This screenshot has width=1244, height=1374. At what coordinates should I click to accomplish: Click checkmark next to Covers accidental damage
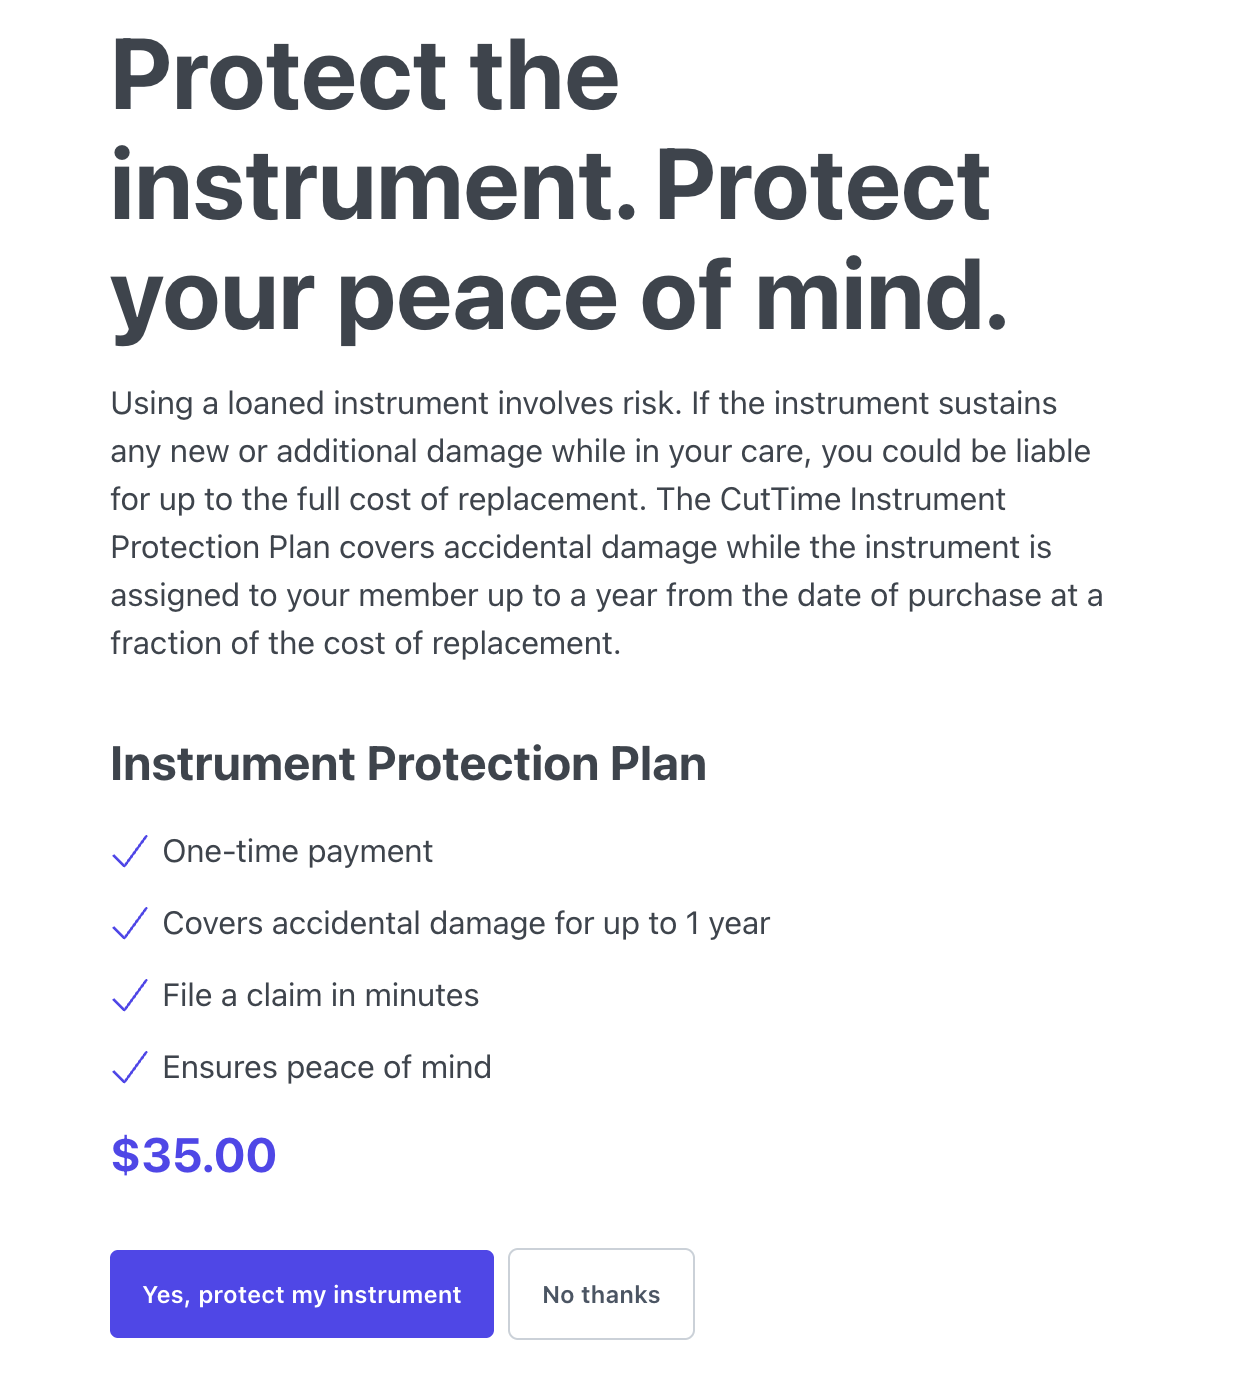point(130,924)
